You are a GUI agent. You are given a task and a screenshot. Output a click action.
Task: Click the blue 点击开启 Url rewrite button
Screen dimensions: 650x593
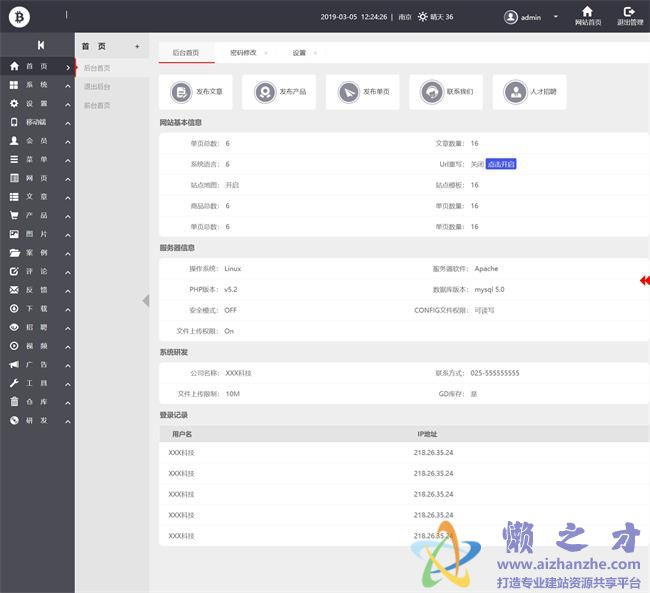coord(501,164)
